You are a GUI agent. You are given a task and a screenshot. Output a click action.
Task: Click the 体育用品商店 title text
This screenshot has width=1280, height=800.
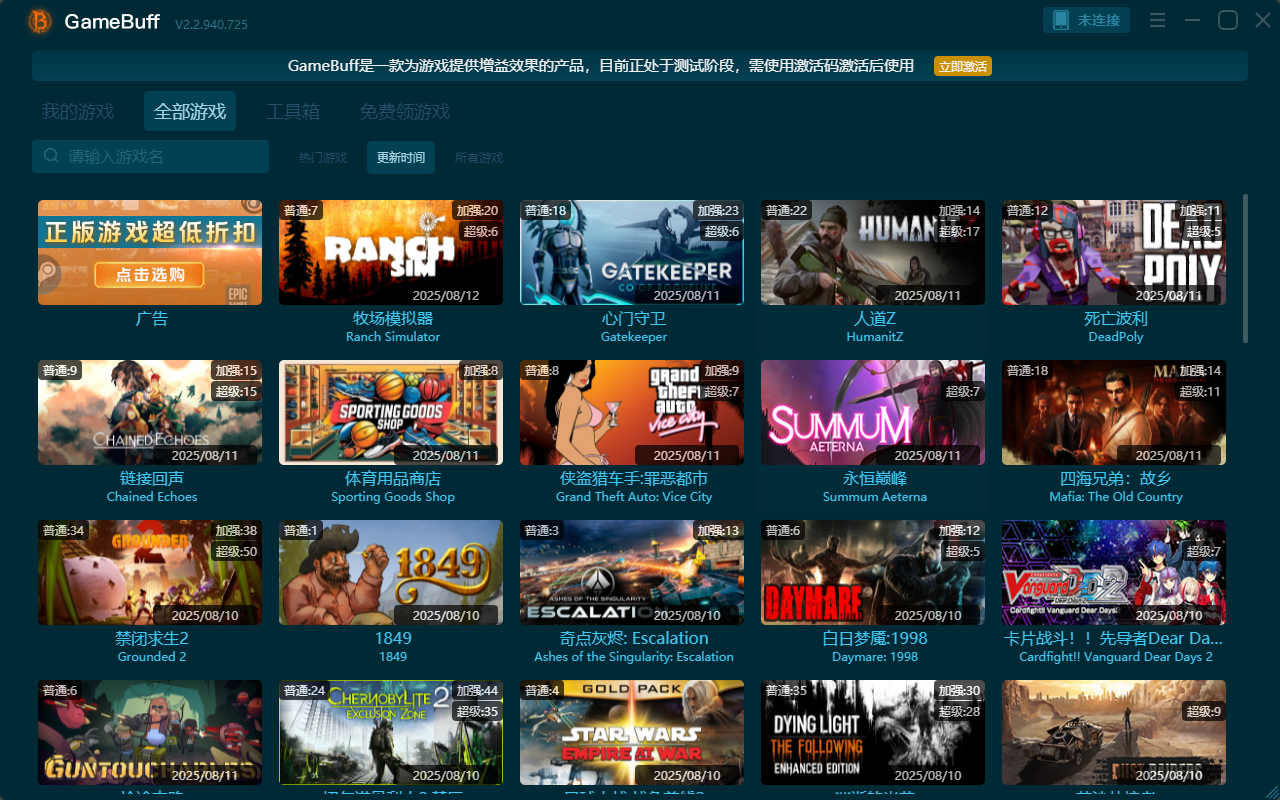[393, 478]
